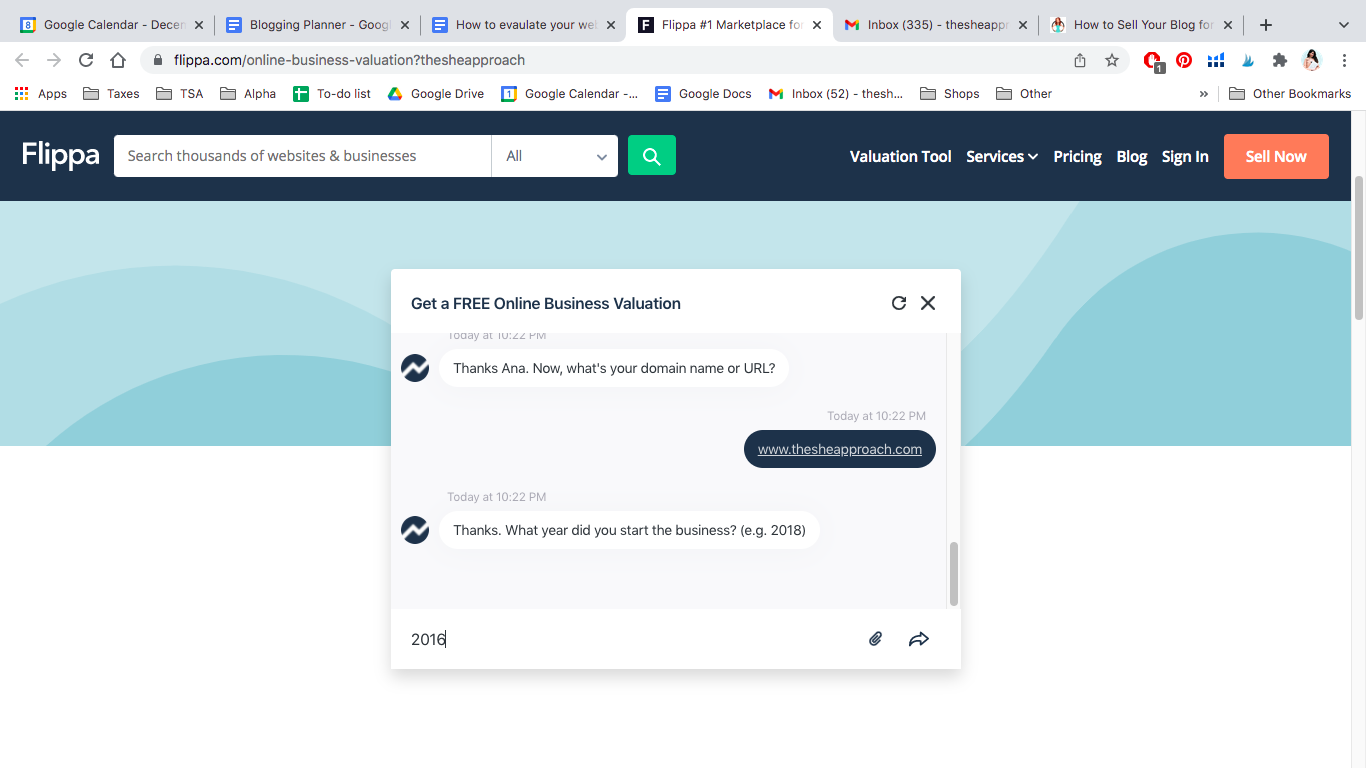The height and width of the screenshot is (768, 1366).
Task: Click the Sell Now button
Action: coord(1276,156)
